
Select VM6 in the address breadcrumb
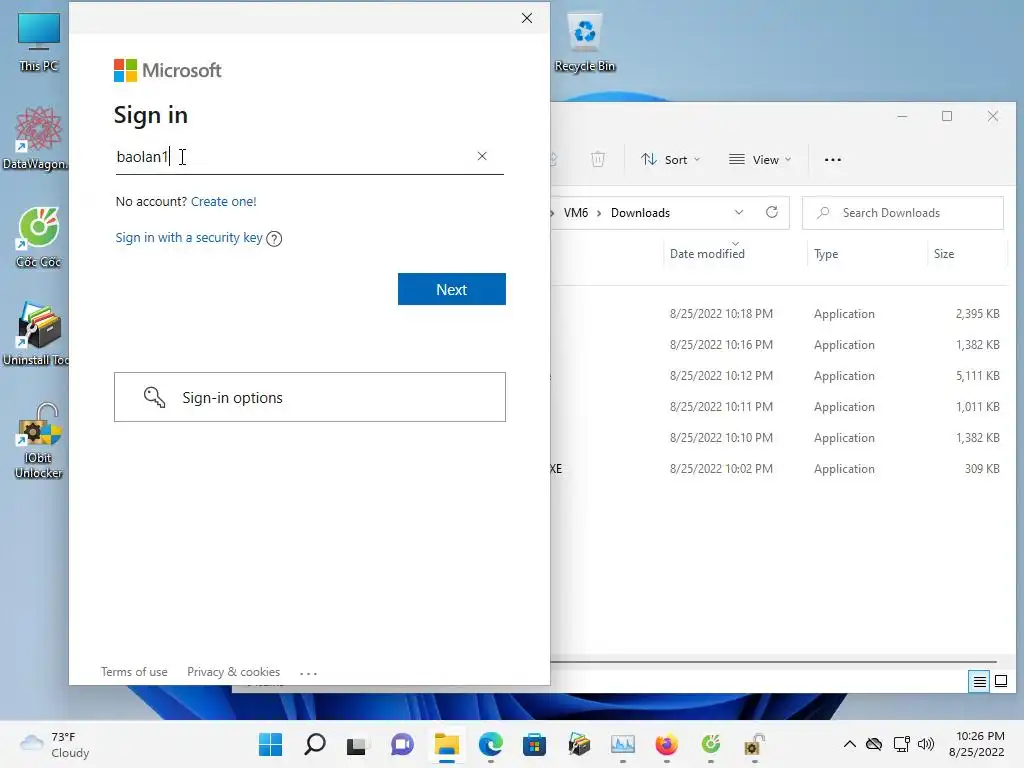(x=576, y=213)
